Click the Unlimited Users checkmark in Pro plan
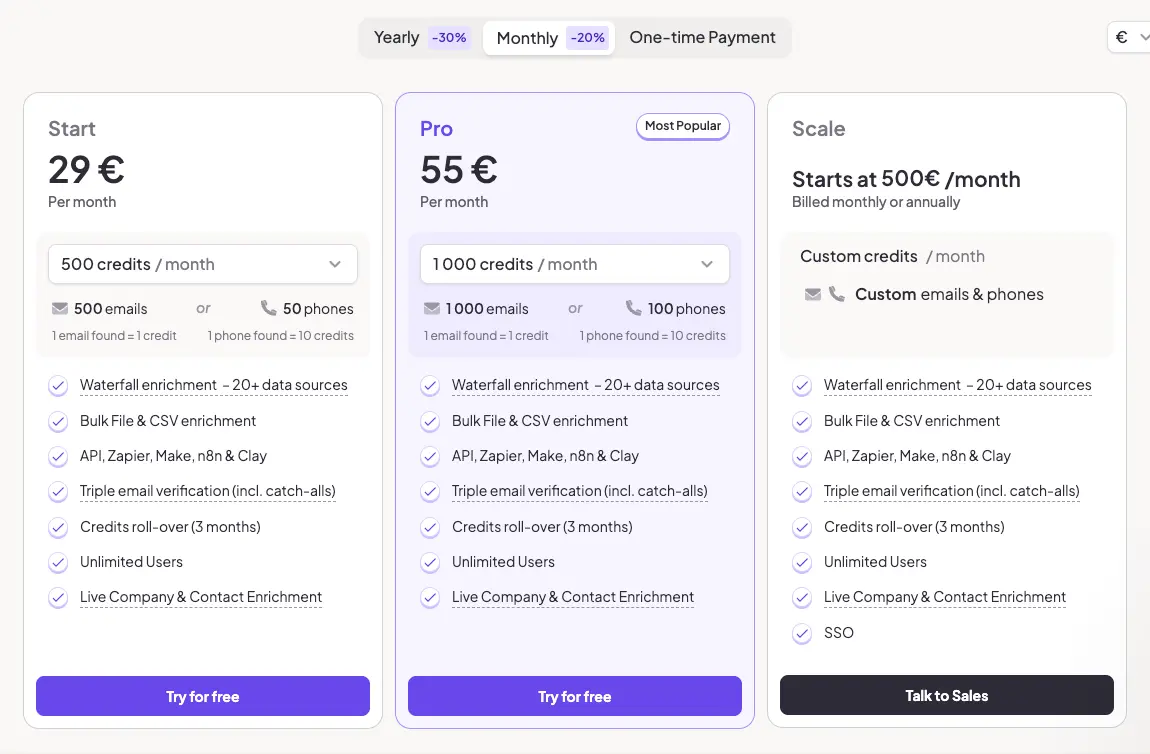This screenshot has width=1150, height=754. click(430, 562)
